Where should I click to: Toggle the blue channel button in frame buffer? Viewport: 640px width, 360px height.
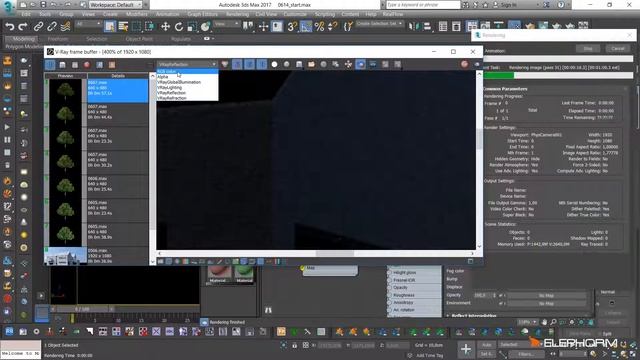click(x=262, y=64)
